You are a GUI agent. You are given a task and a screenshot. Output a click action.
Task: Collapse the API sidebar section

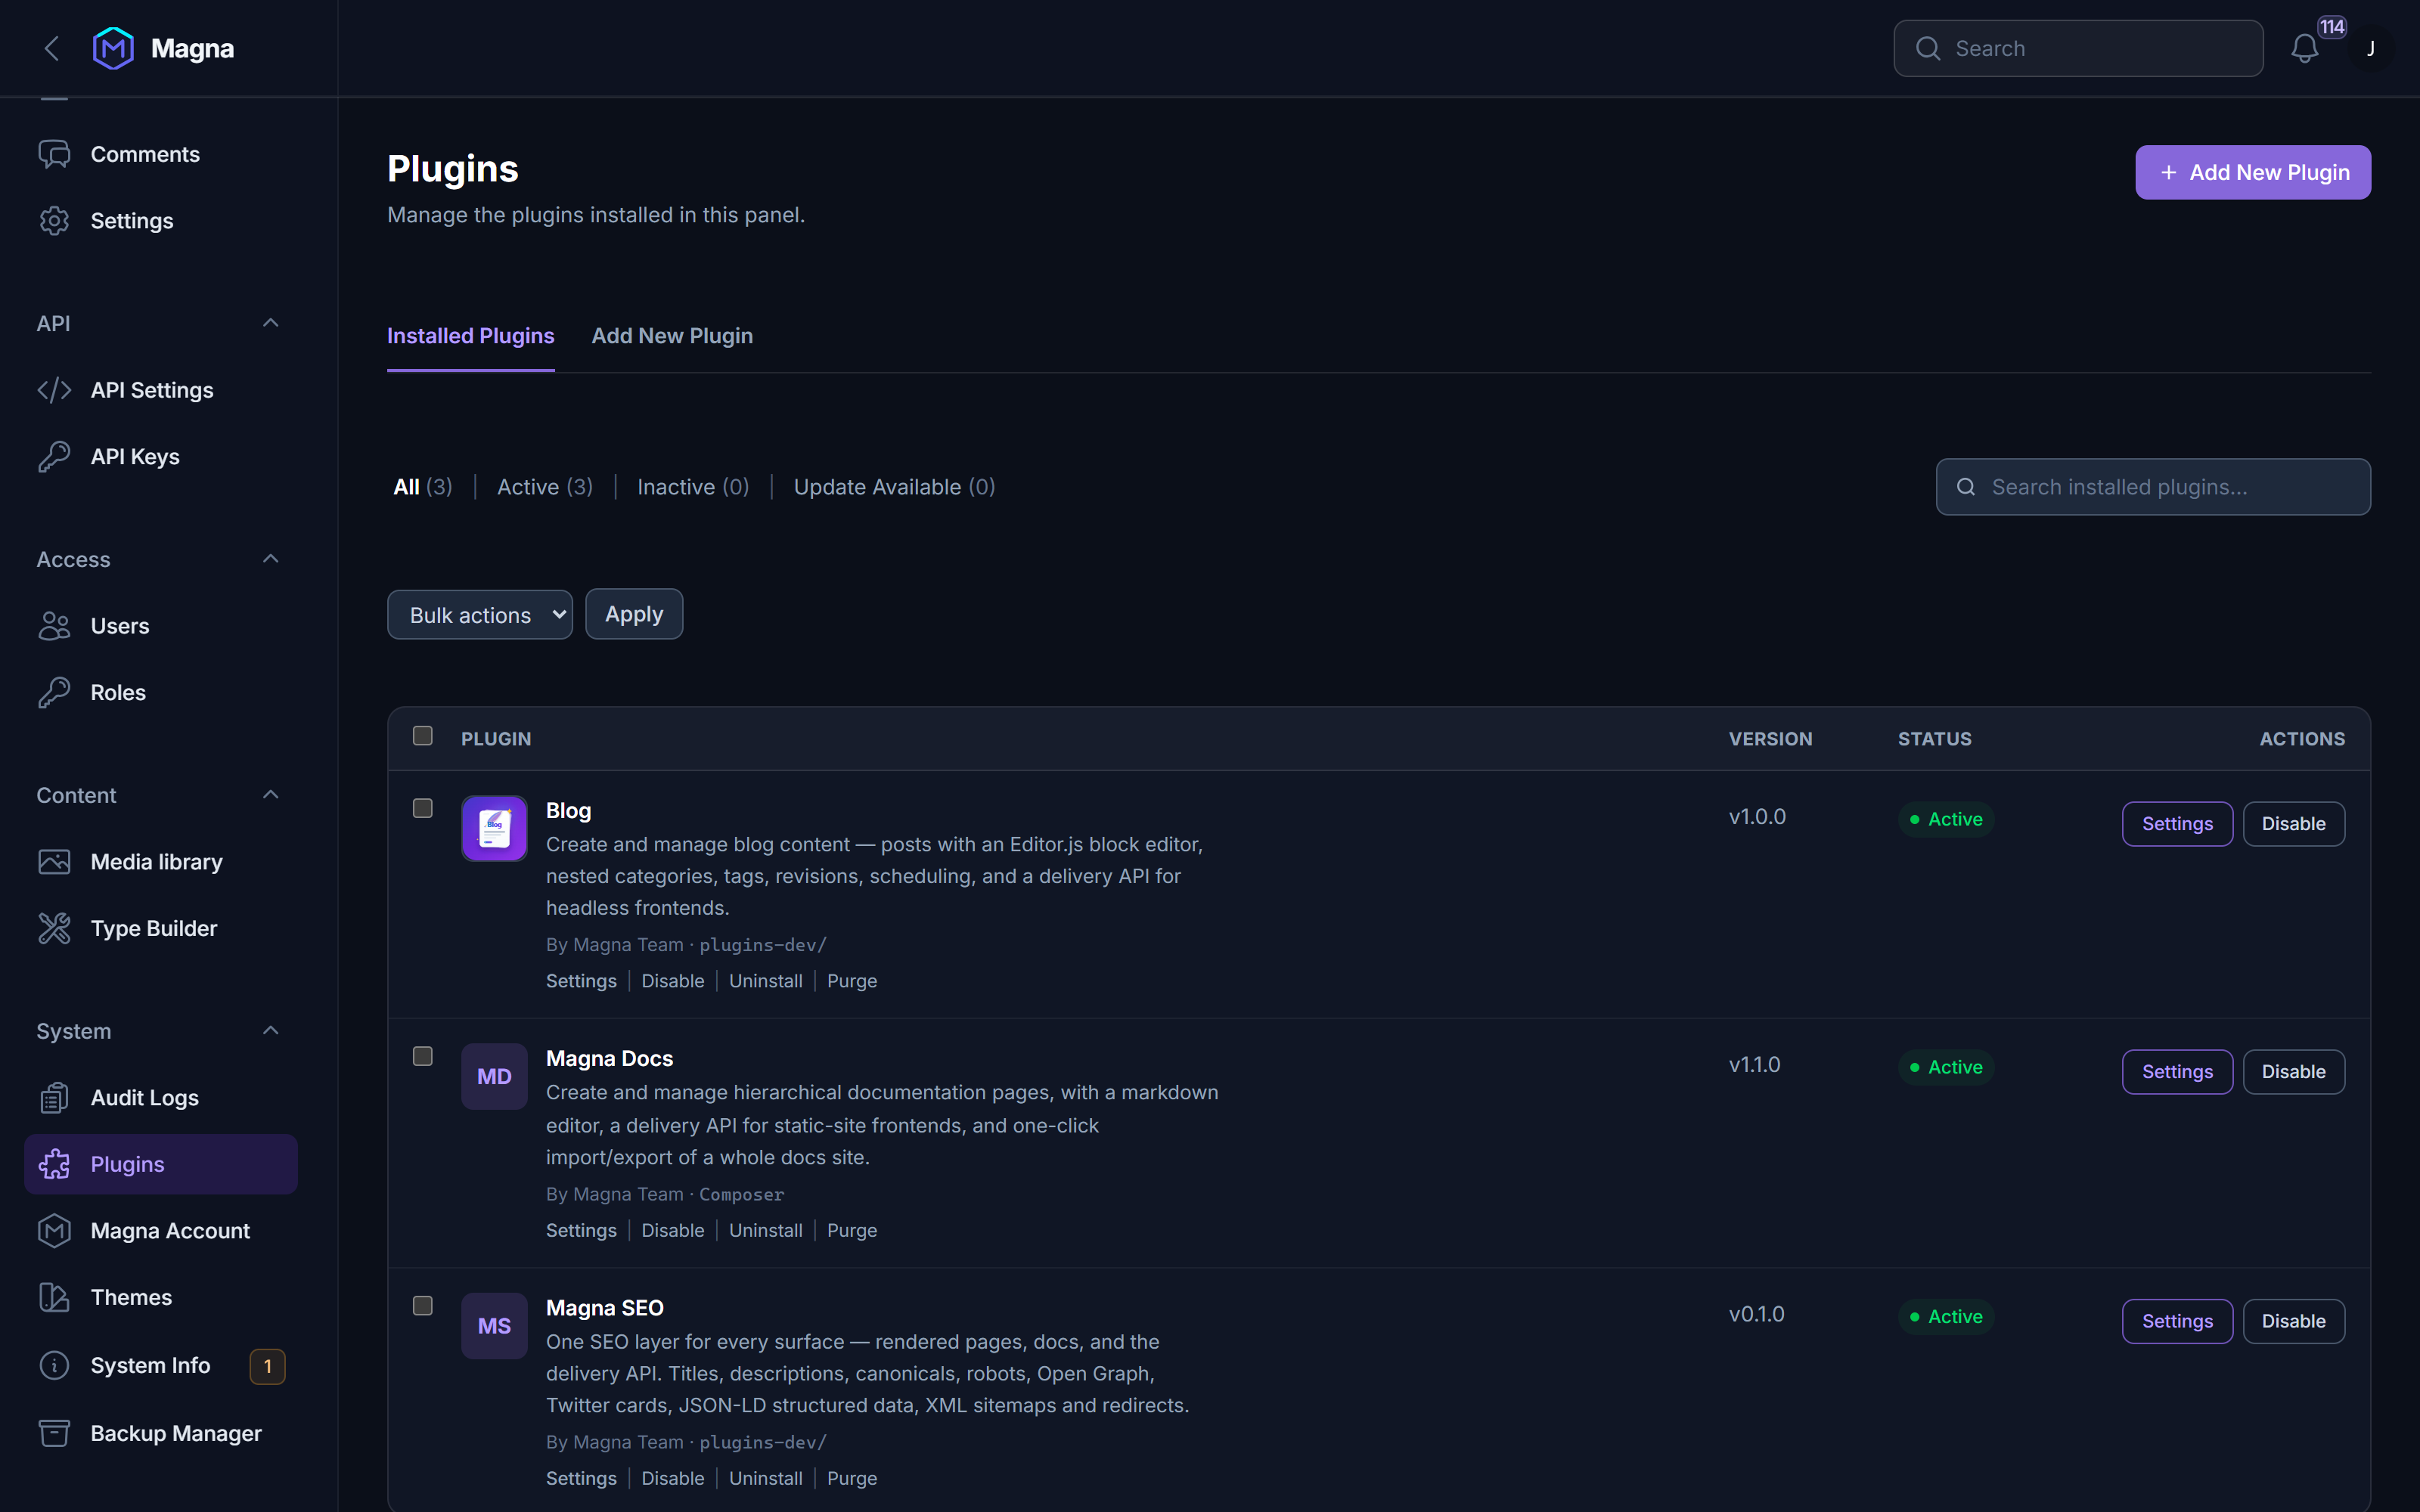click(x=270, y=323)
